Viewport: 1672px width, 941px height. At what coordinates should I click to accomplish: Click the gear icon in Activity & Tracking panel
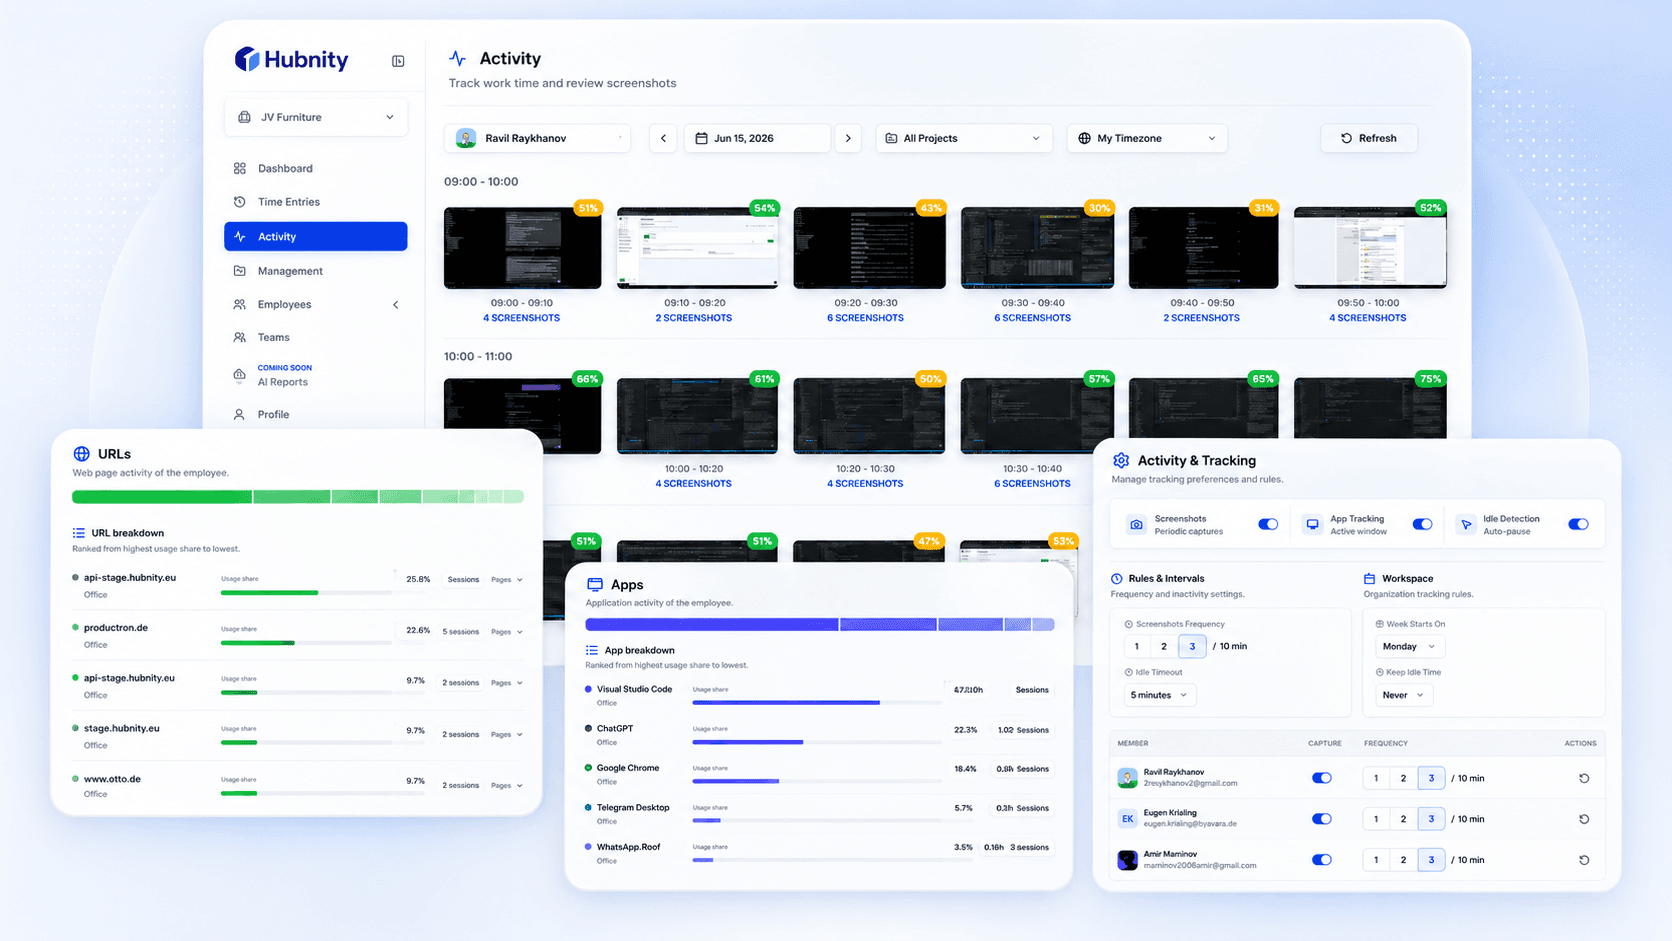(x=1121, y=460)
